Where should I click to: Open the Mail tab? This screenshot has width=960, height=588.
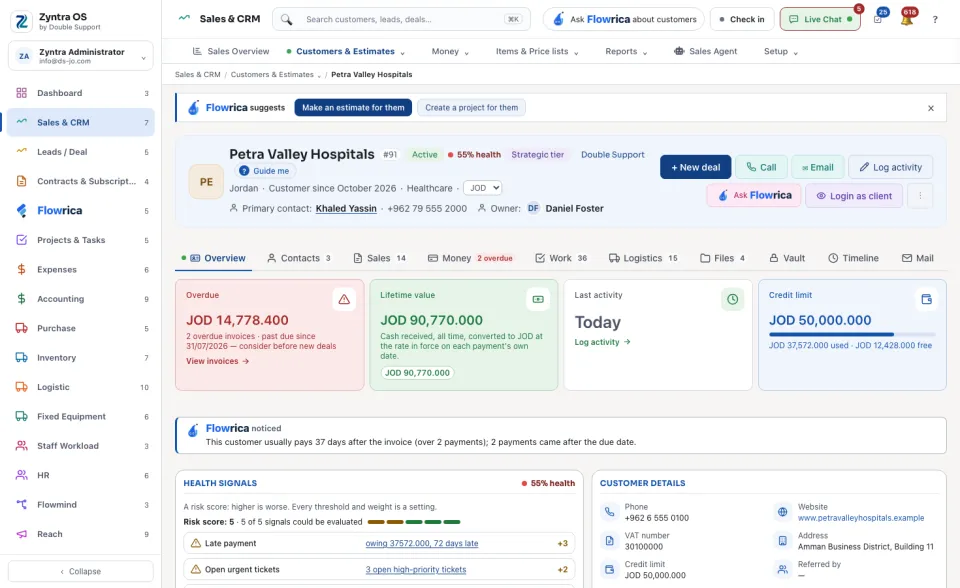(918, 258)
